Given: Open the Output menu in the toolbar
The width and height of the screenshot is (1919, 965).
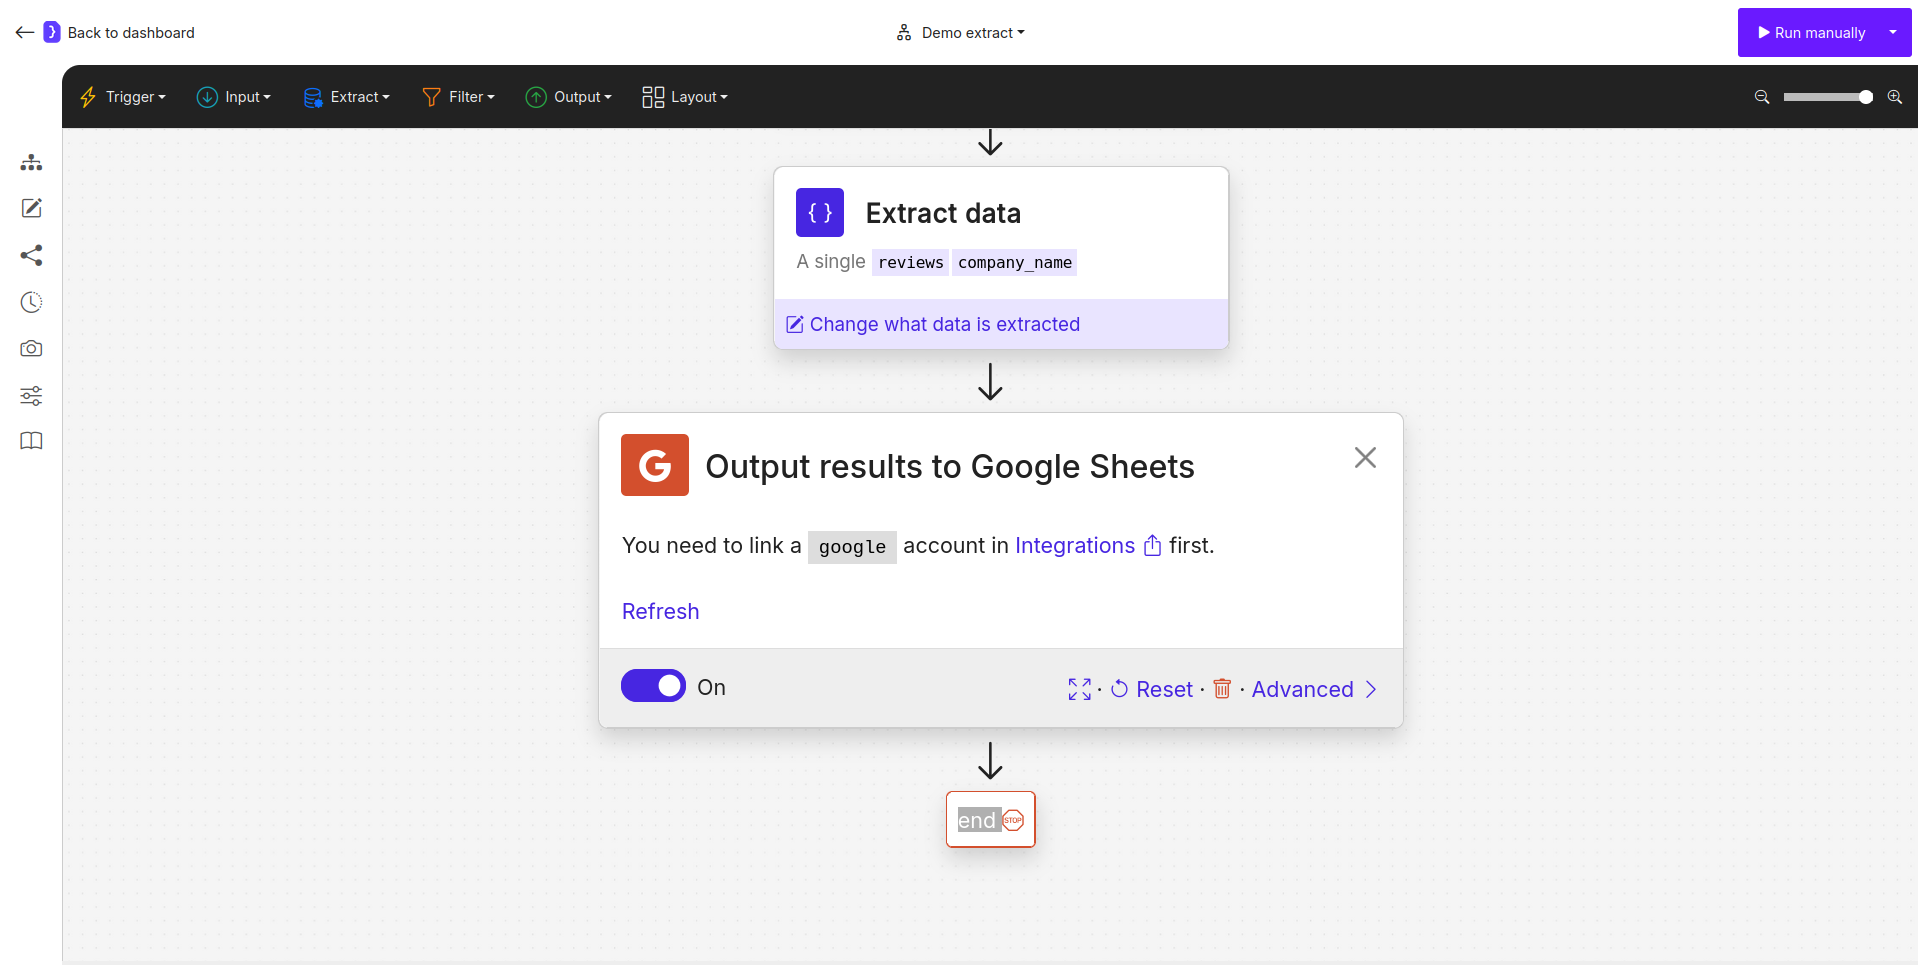Looking at the screenshot, I should click(568, 97).
